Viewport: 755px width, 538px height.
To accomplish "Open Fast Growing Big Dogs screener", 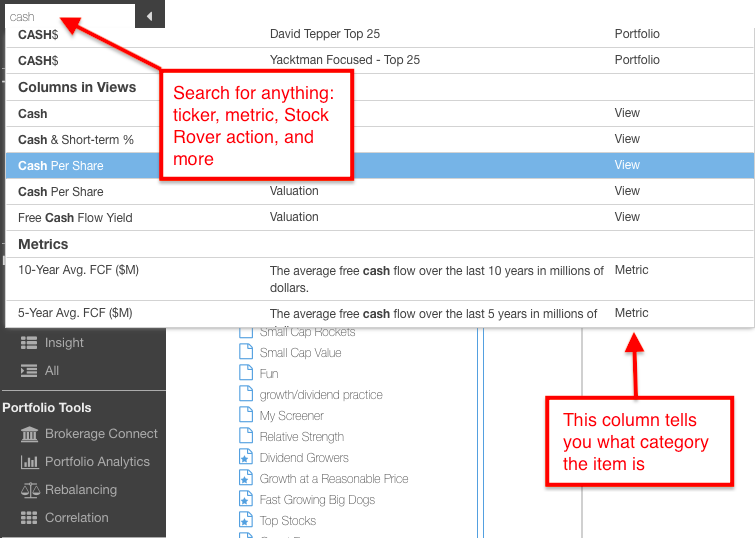I will tap(317, 500).
